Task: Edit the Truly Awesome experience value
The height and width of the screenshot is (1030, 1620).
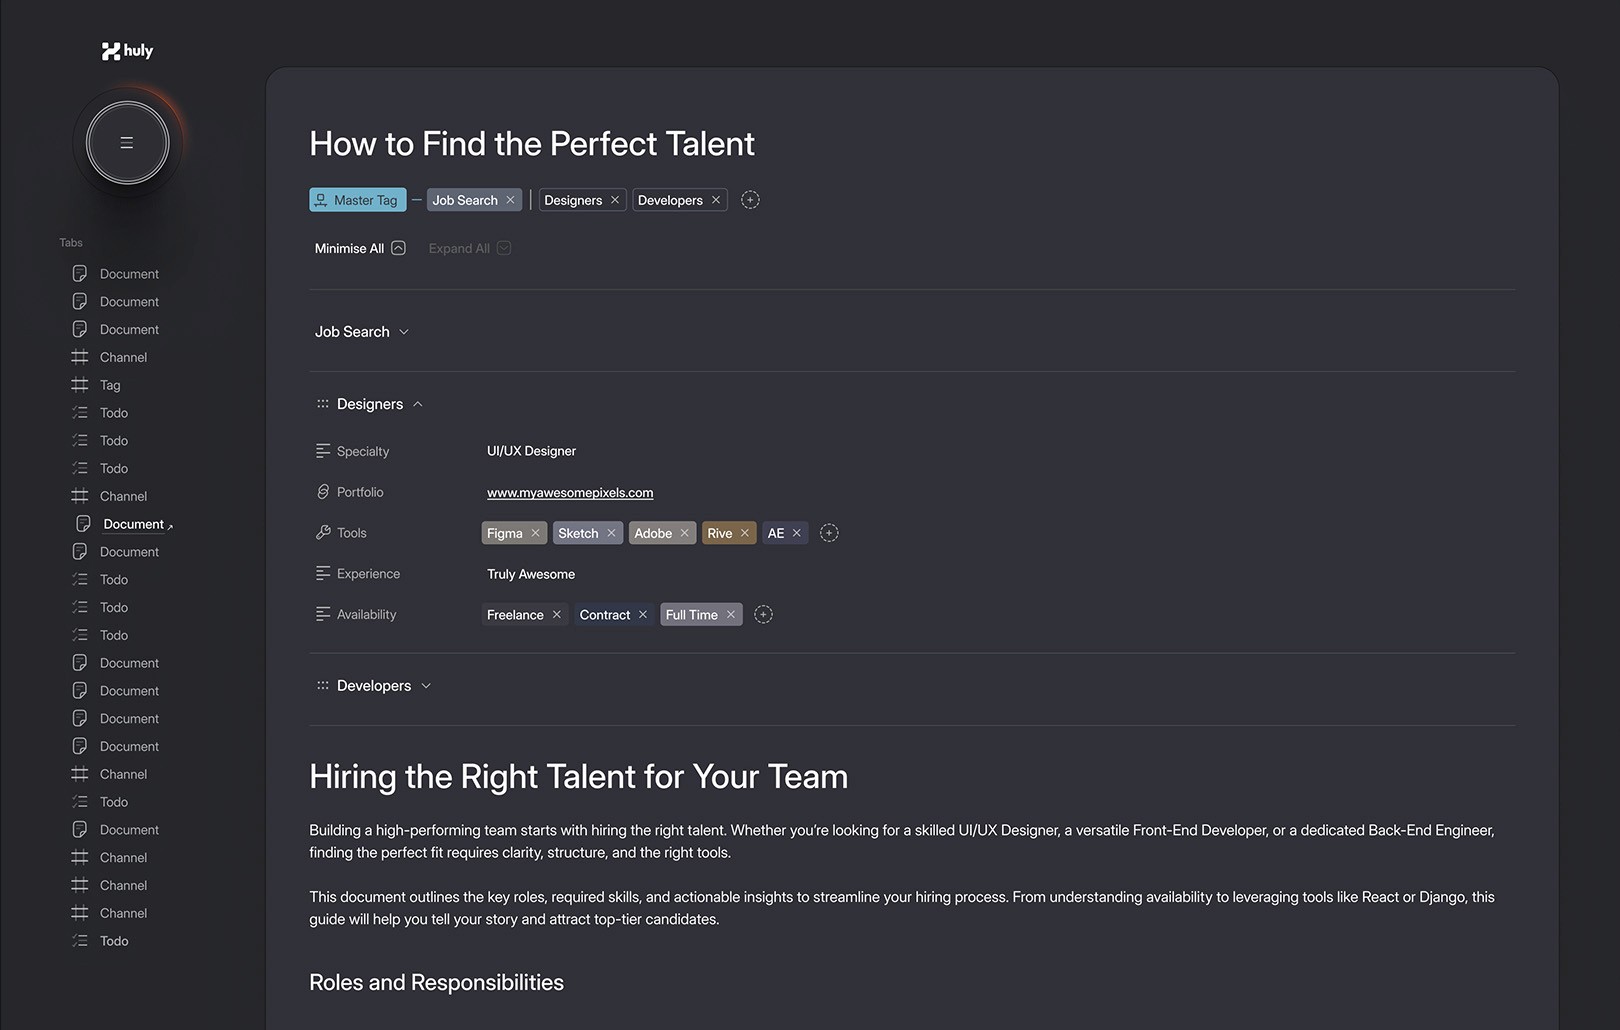Action: click(x=531, y=574)
